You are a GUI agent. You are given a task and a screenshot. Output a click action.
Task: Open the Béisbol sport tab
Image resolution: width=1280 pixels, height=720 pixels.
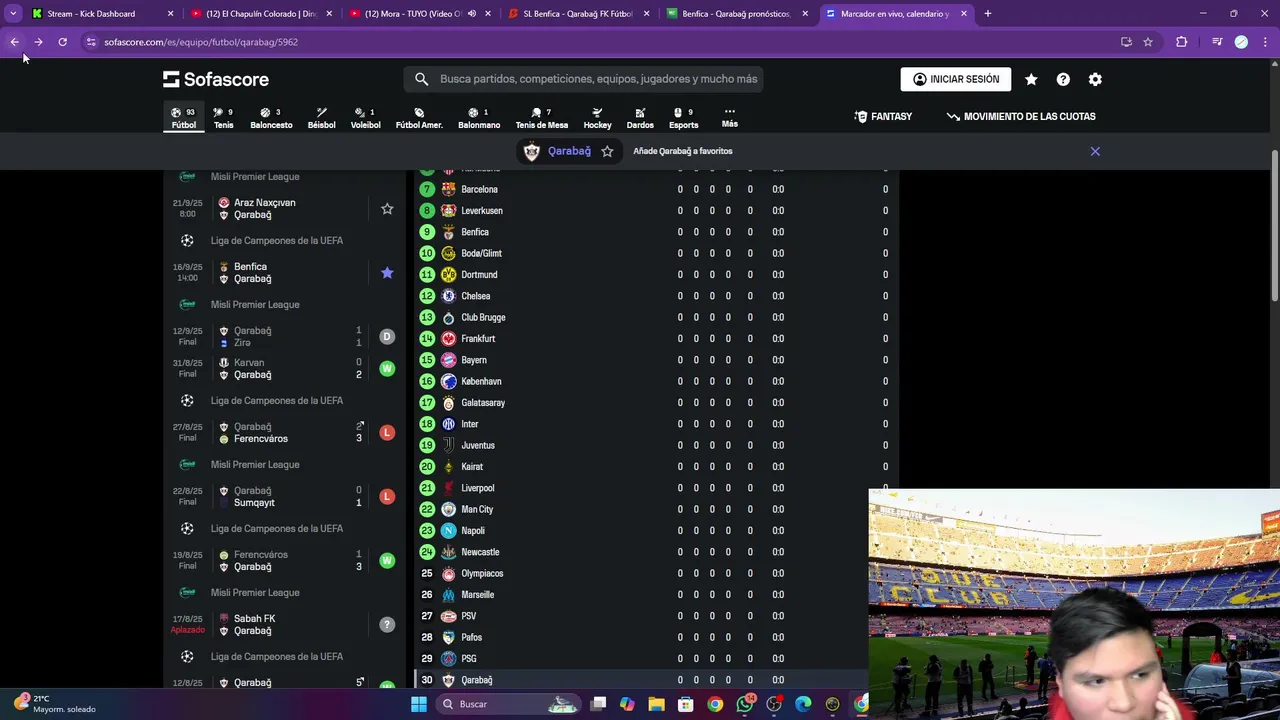pos(321,118)
